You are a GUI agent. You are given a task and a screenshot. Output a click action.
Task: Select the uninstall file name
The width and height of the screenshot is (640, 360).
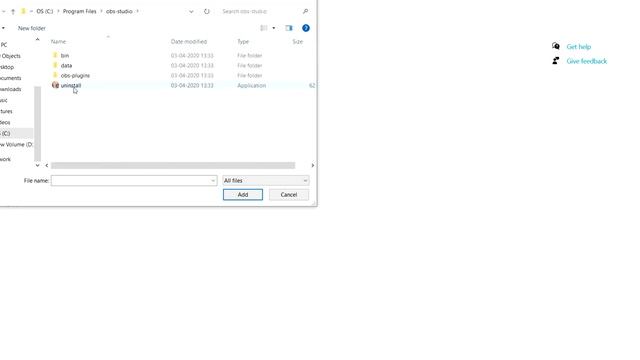tap(71, 85)
